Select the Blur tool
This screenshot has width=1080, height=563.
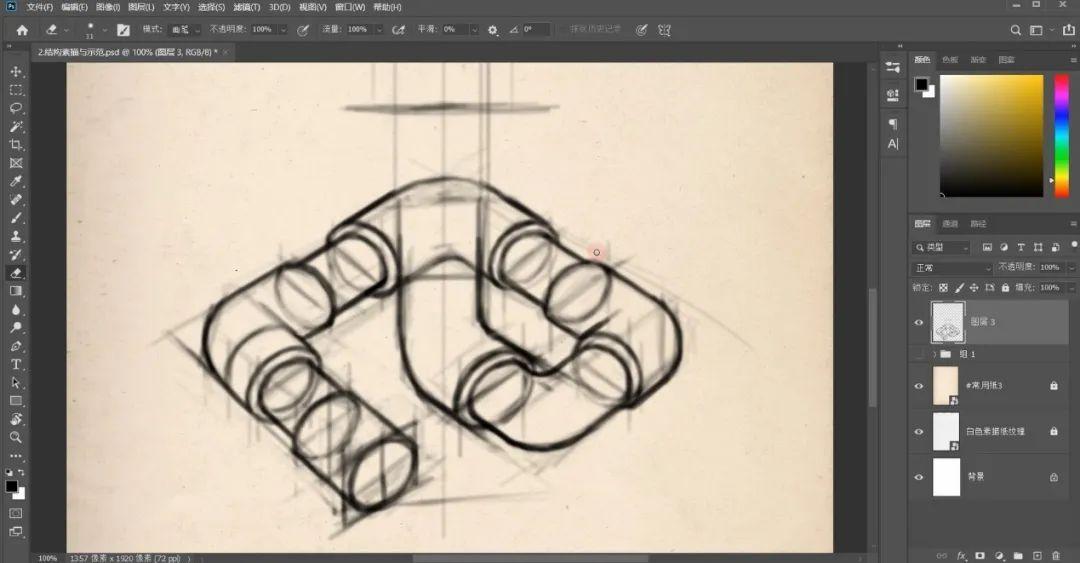[x=16, y=309]
